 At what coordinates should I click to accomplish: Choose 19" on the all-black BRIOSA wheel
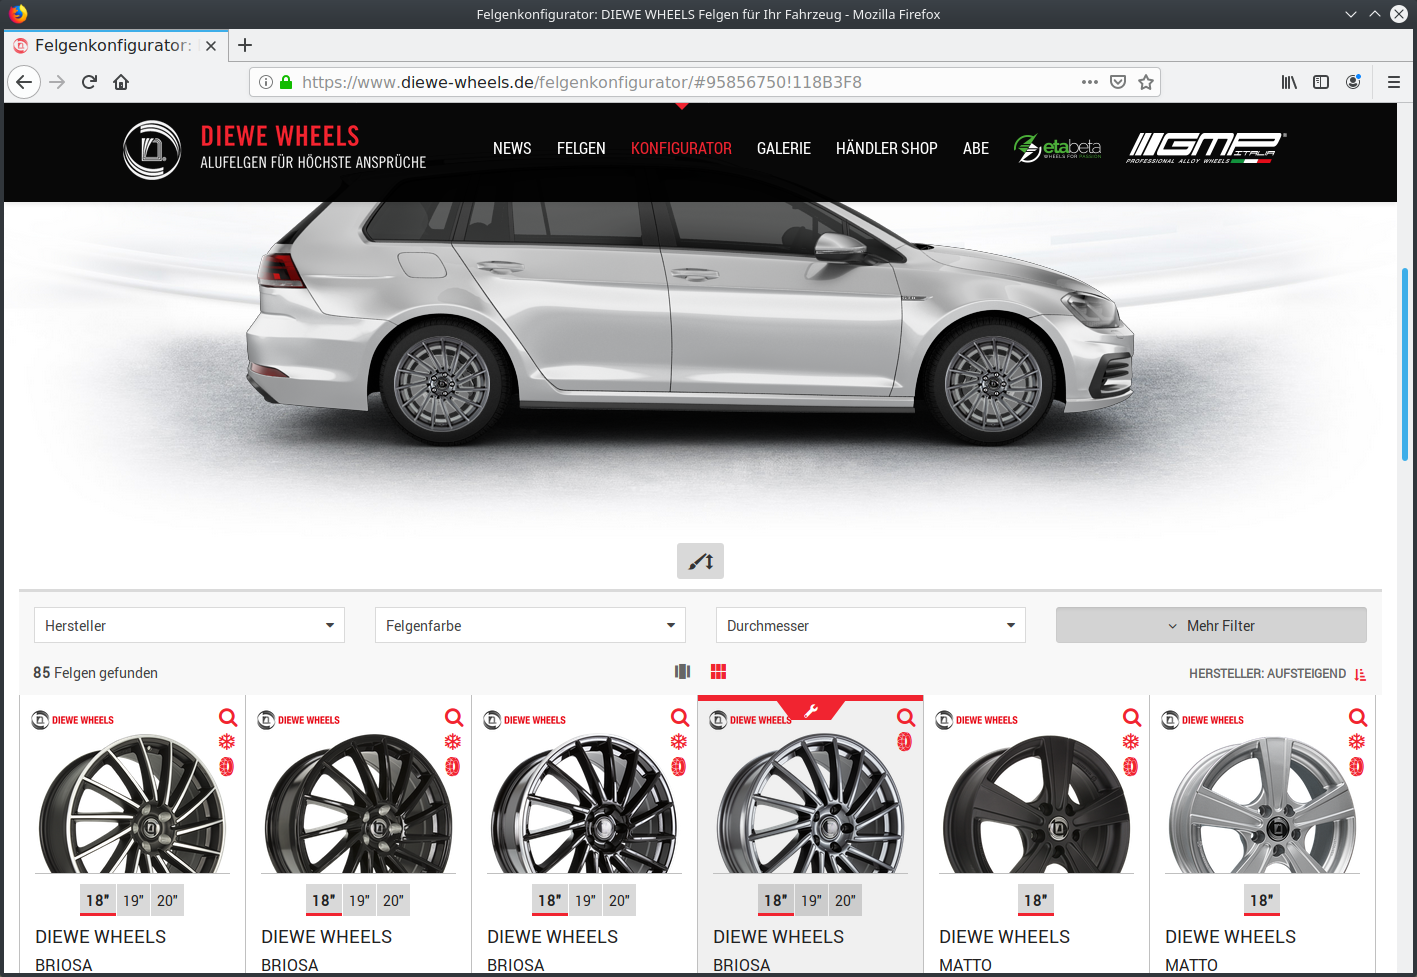[360, 901]
